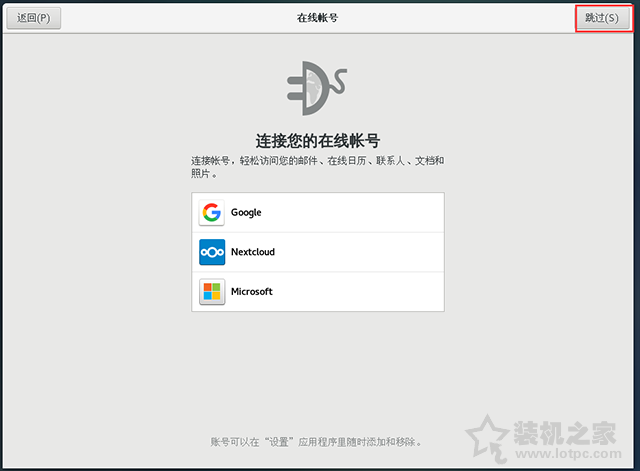Select the Google account icon
The width and height of the screenshot is (640, 471).
click(211, 212)
